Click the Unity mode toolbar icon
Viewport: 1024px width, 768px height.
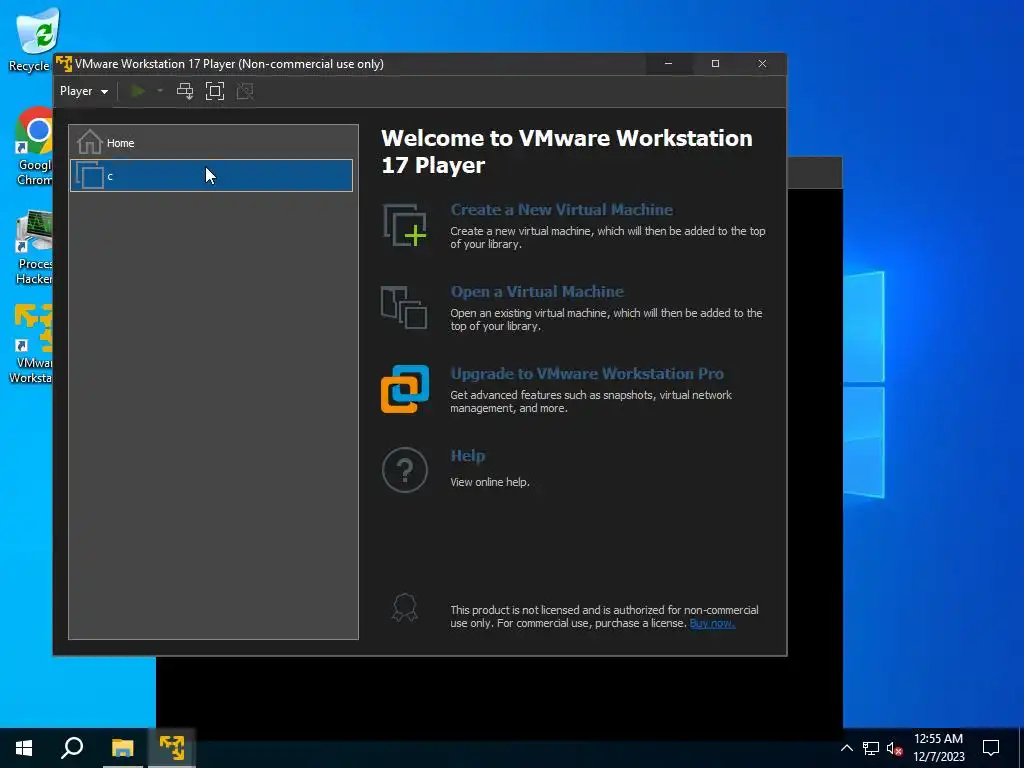tap(245, 91)
